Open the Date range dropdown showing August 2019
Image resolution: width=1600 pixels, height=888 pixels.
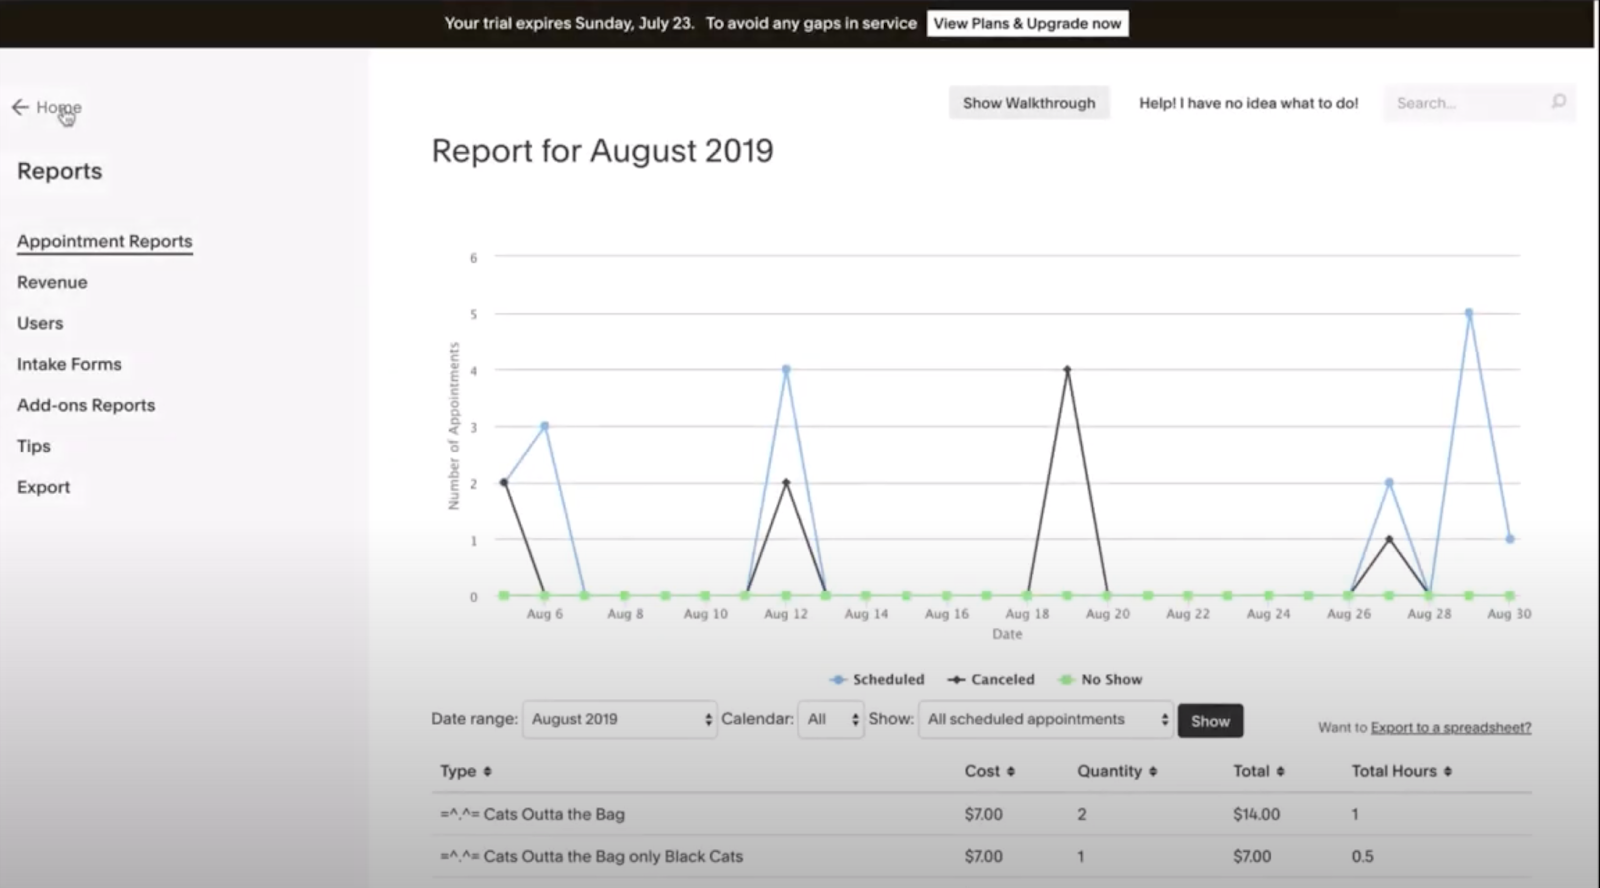click(x=620, y=720)
